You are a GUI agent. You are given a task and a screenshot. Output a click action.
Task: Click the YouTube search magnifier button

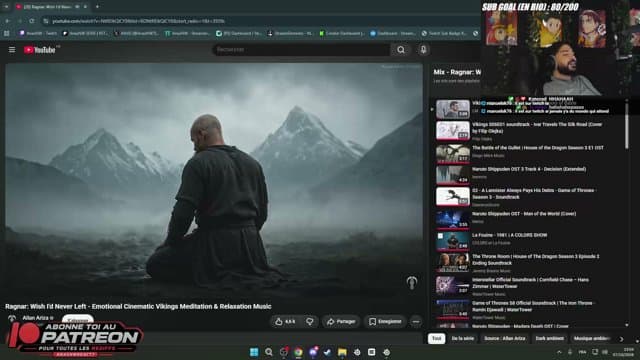point(401,50)
